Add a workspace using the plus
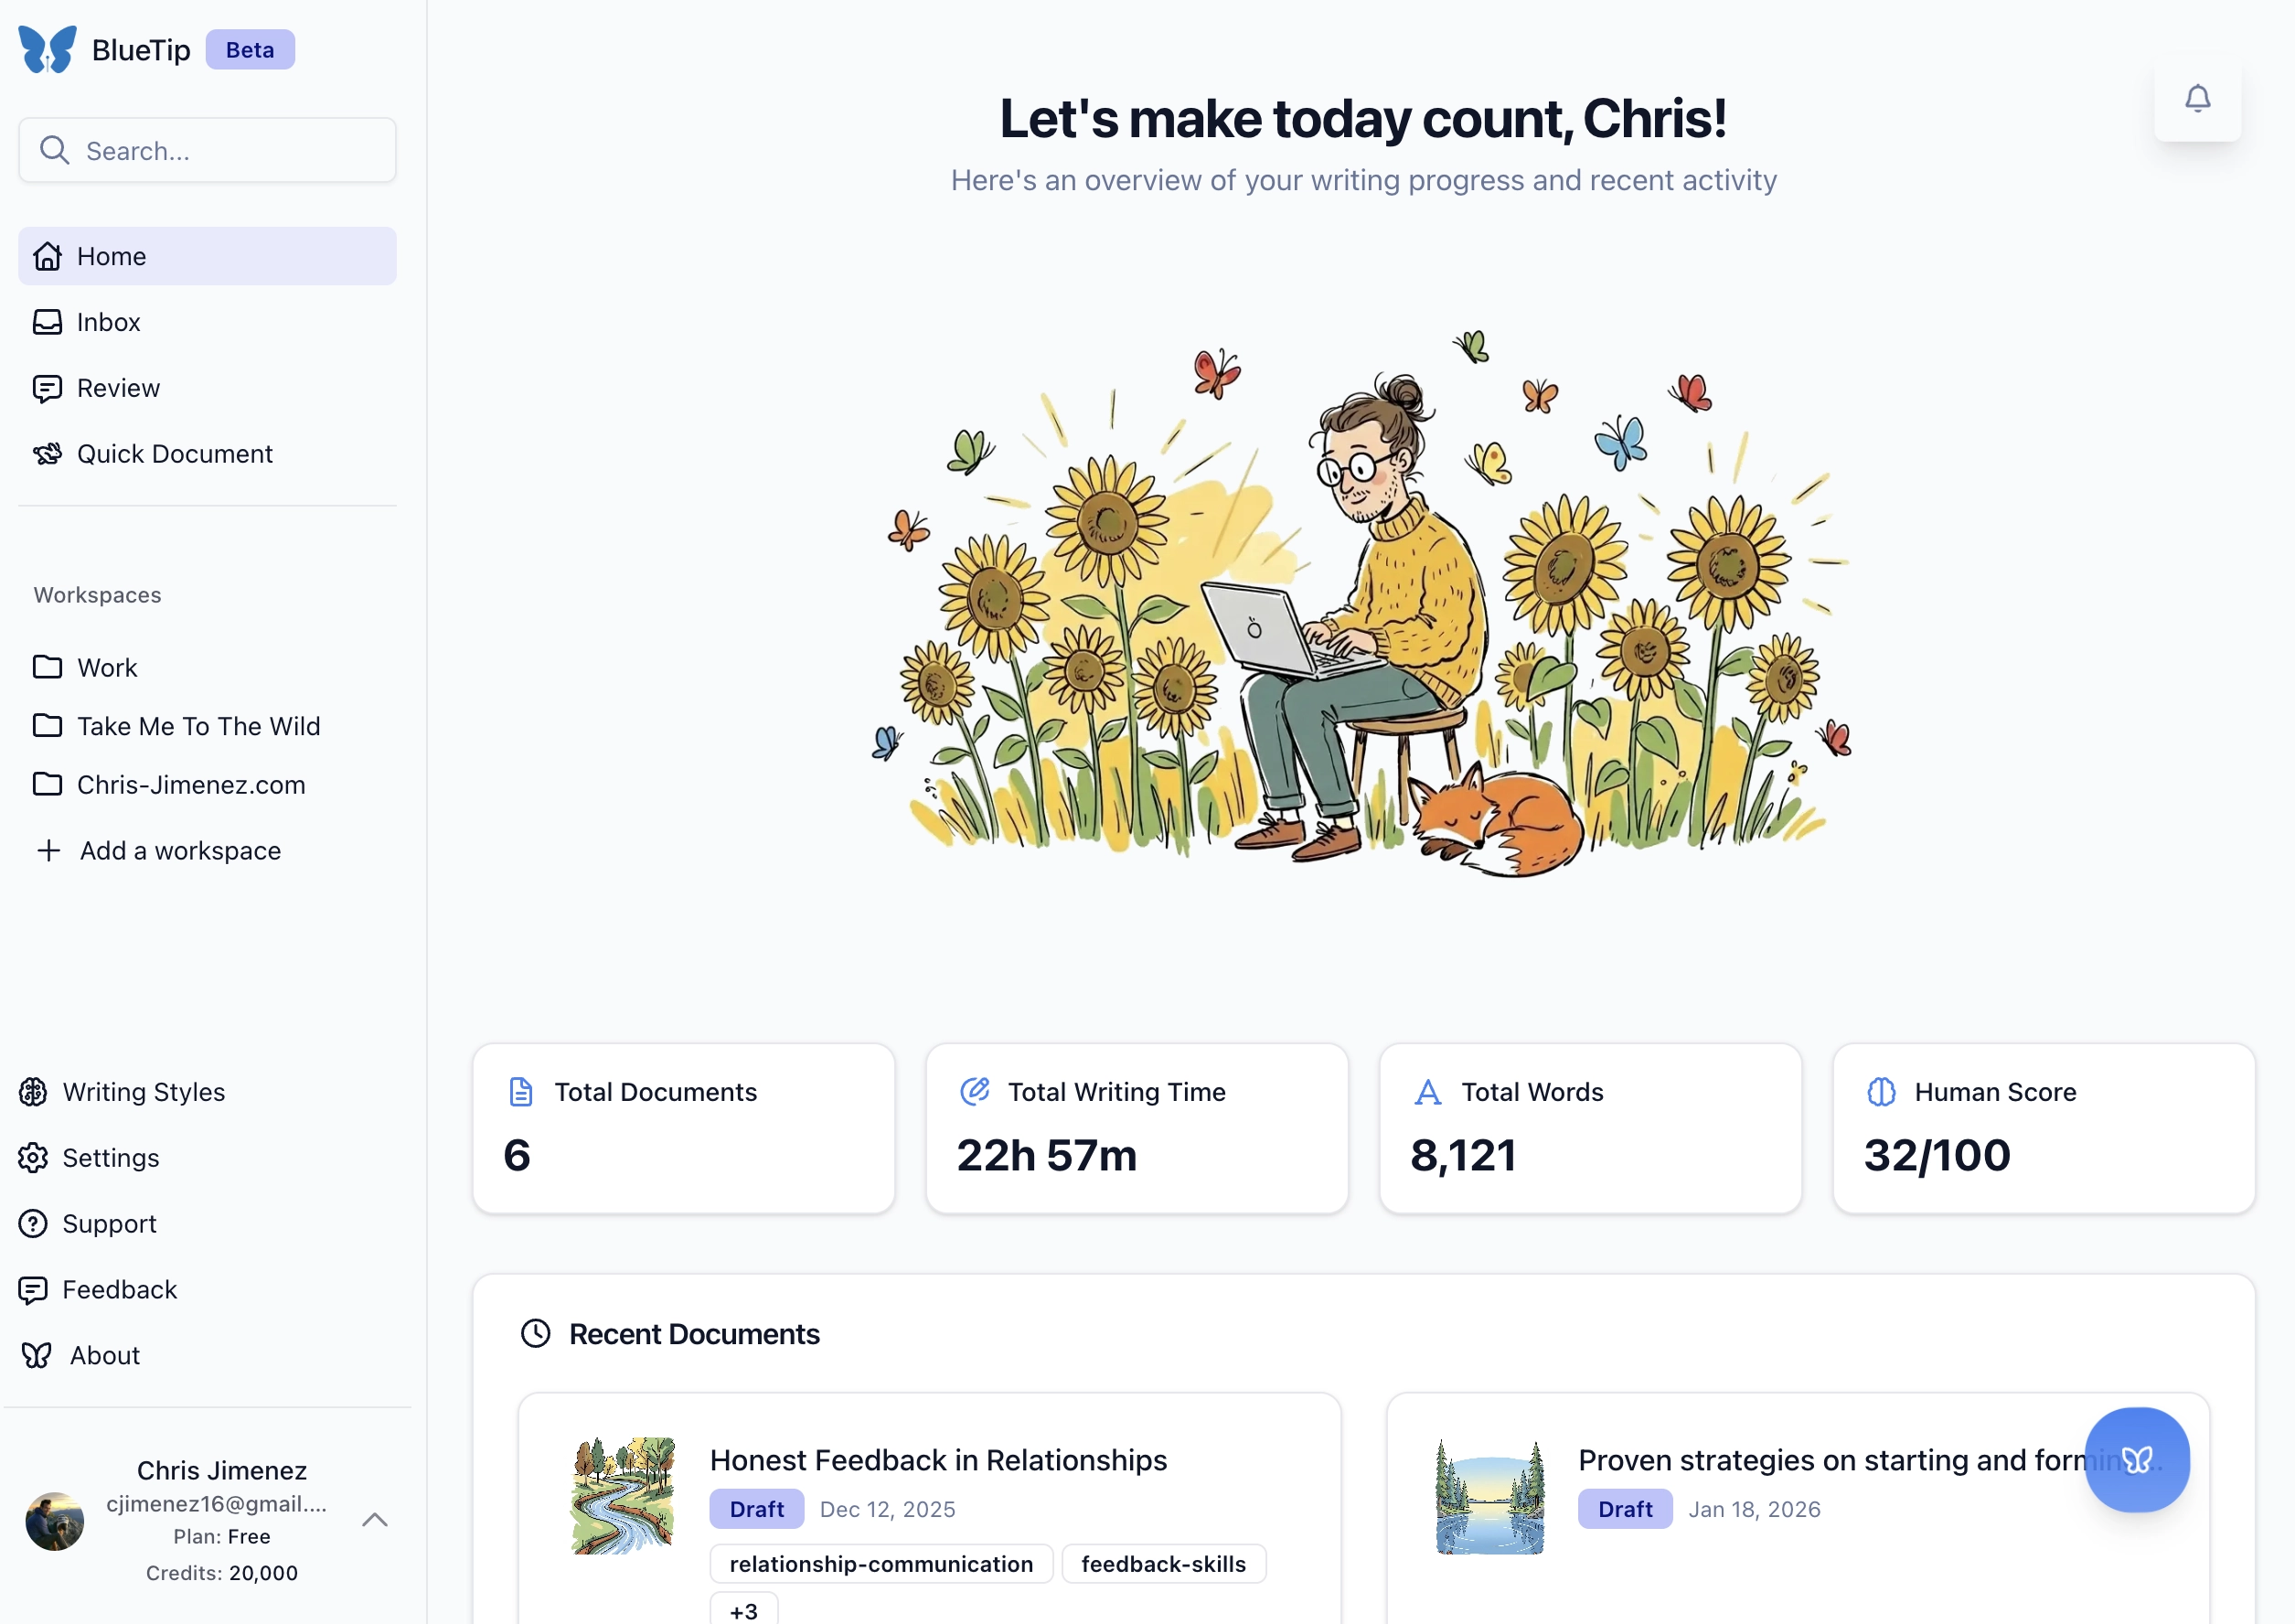This screenshot has width=2295, height=1624. 49,851
